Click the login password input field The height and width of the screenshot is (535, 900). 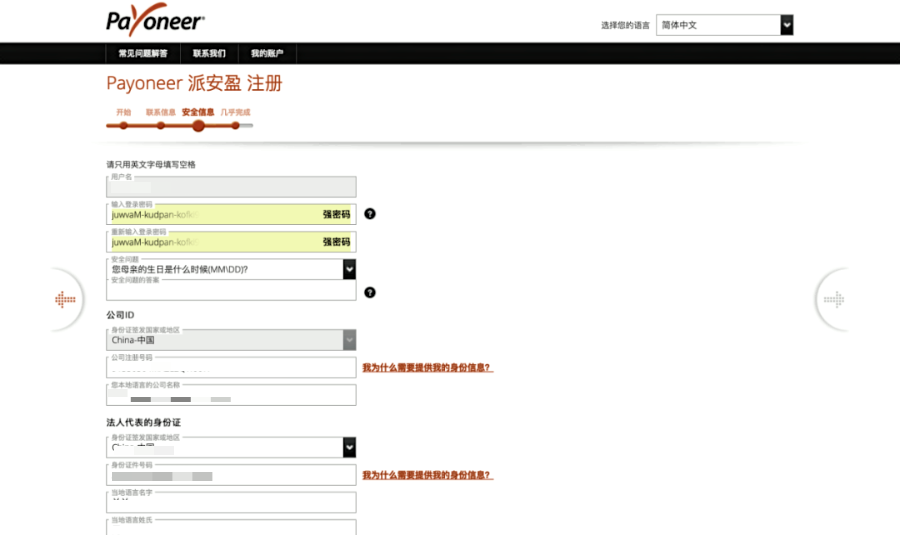click(x=215, y=214)
